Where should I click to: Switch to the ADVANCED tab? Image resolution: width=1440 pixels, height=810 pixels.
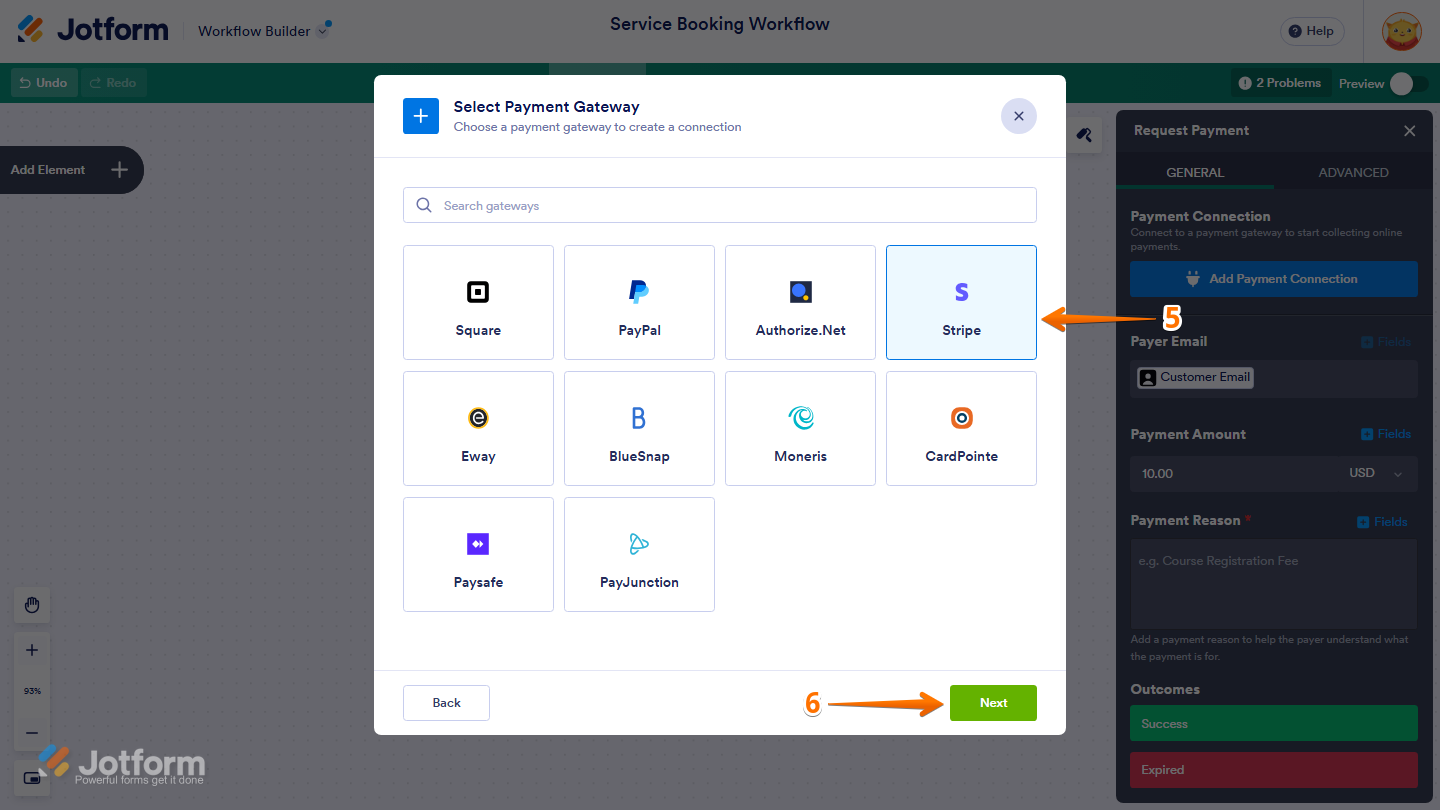pyautogui.click(x=1353, y=172)
